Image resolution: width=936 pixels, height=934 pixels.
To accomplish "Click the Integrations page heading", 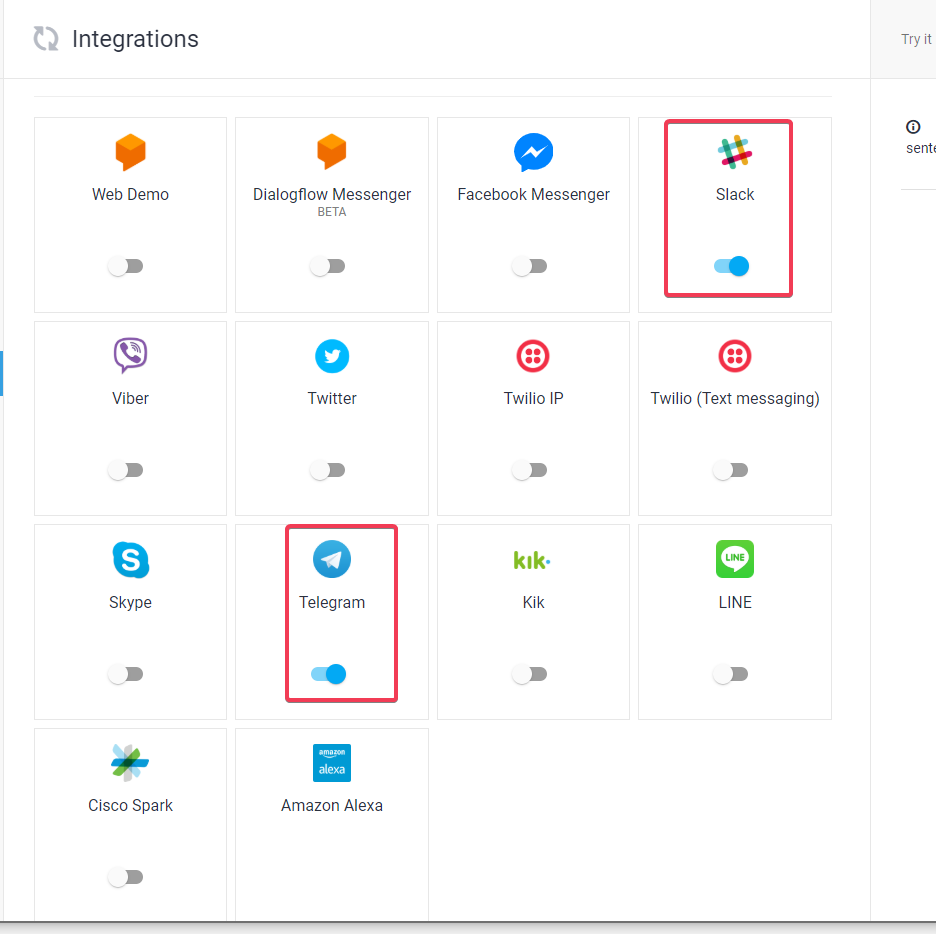I will [x=135, y=39].
